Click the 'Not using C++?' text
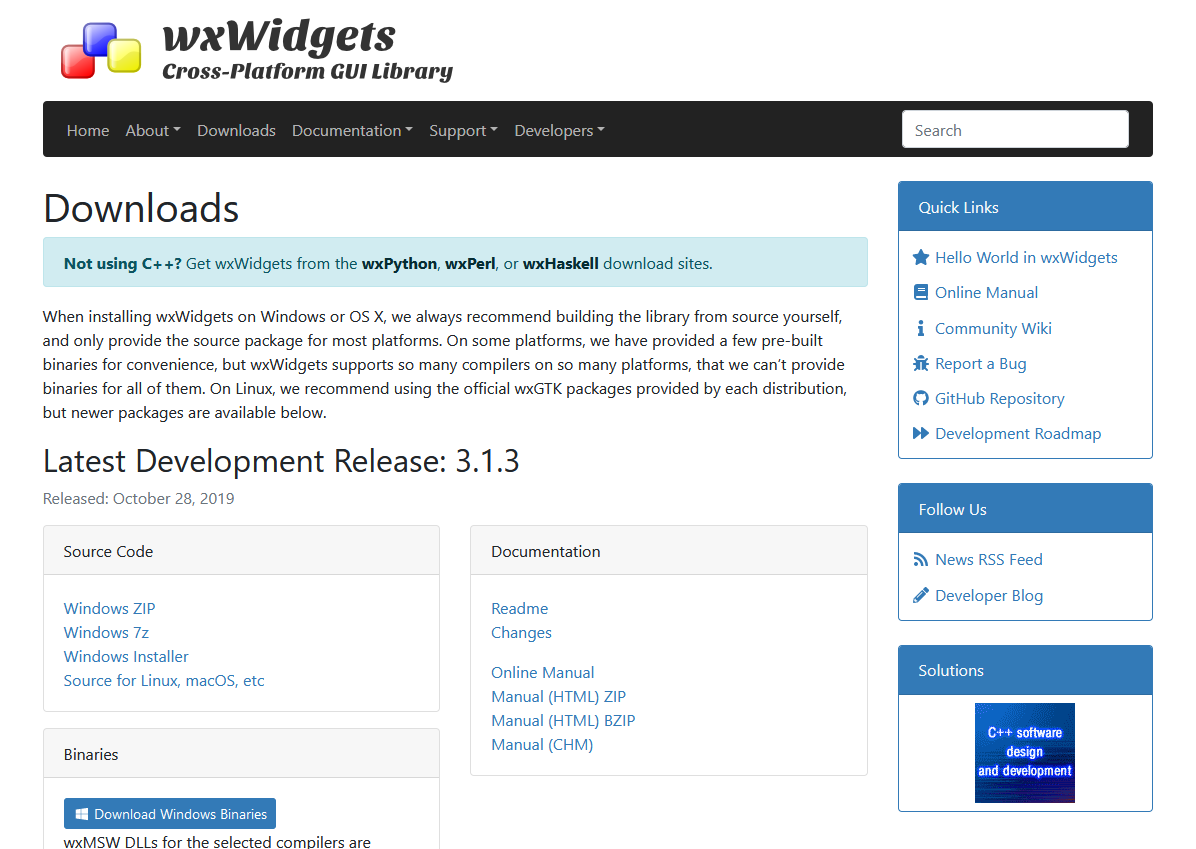The height and width of the screenshot is (849, 1196). [123, 263]
